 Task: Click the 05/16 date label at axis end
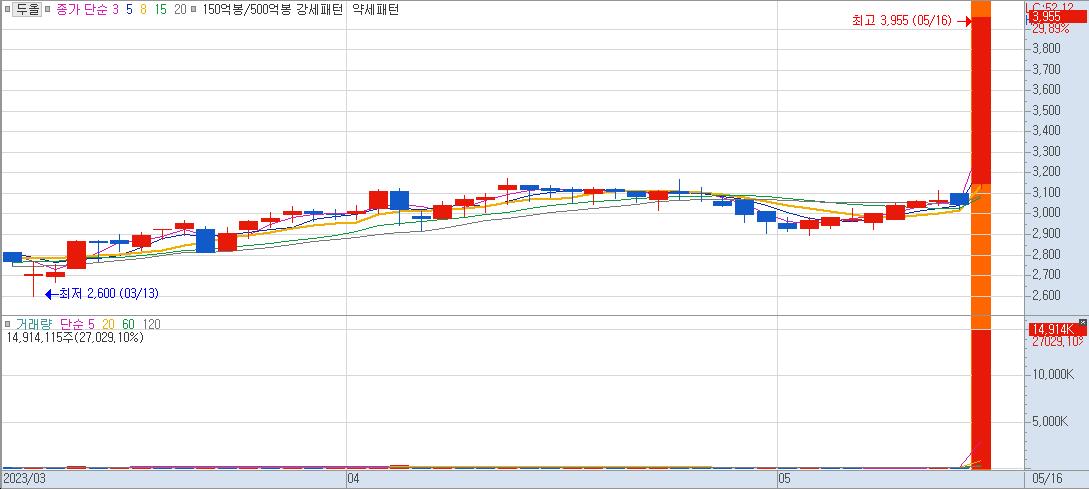pos(1047,479)
